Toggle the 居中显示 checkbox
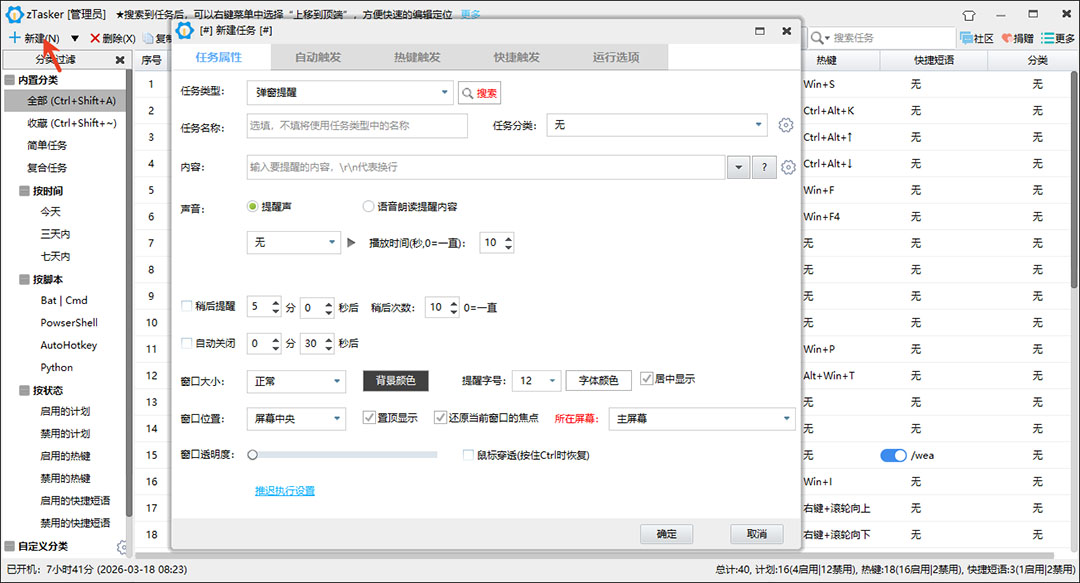The height and width of the screenshot is (583, 1080). (646, 378)
